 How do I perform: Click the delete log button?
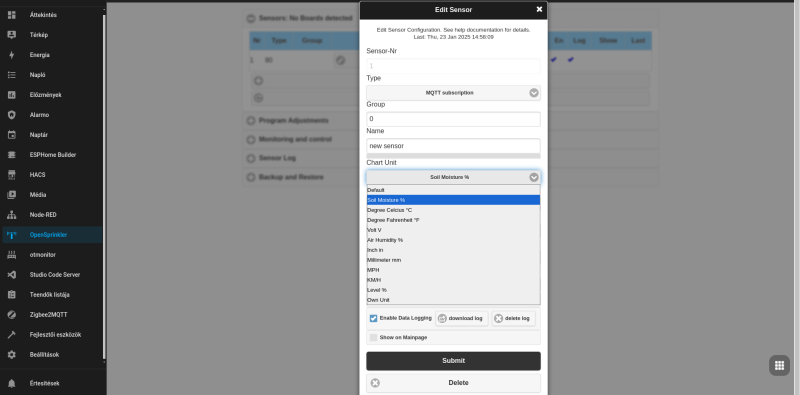tap(513, 318)
